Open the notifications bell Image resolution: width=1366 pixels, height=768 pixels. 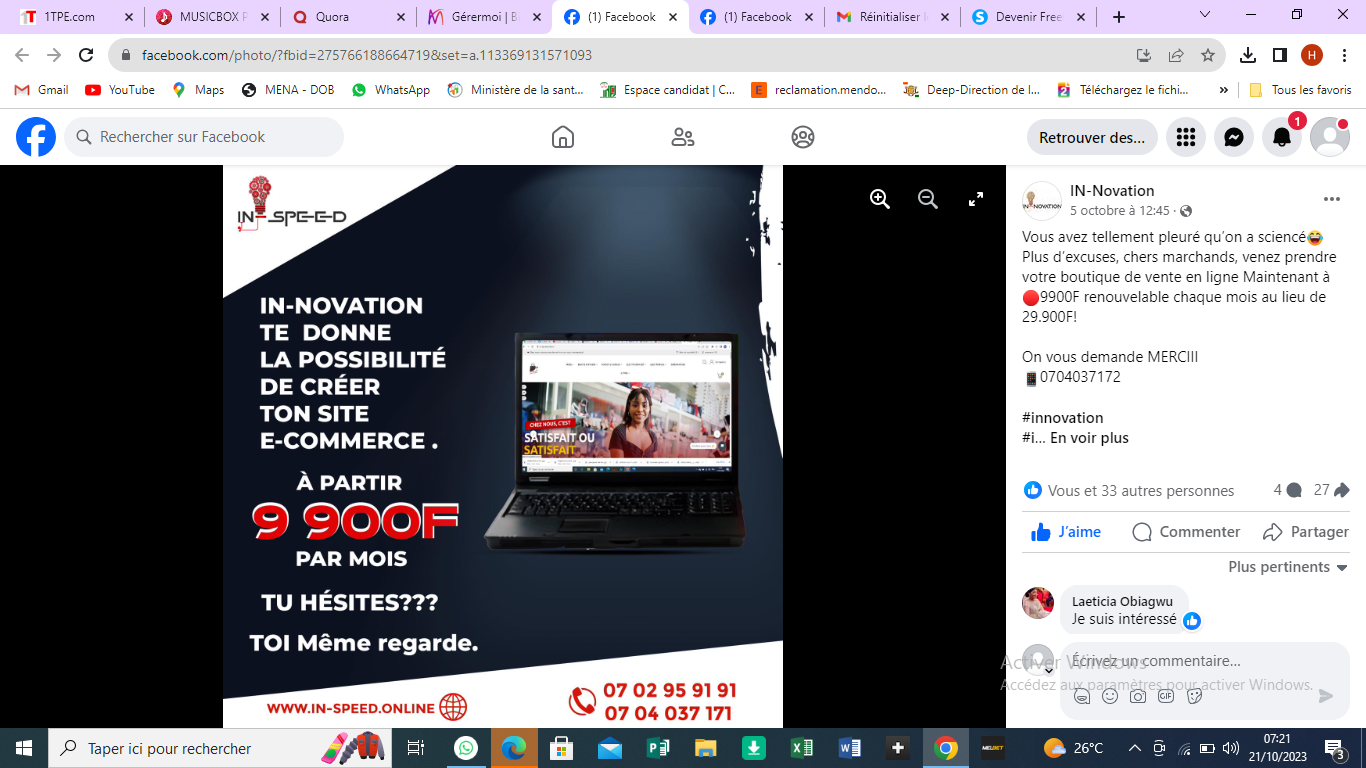1282,137
